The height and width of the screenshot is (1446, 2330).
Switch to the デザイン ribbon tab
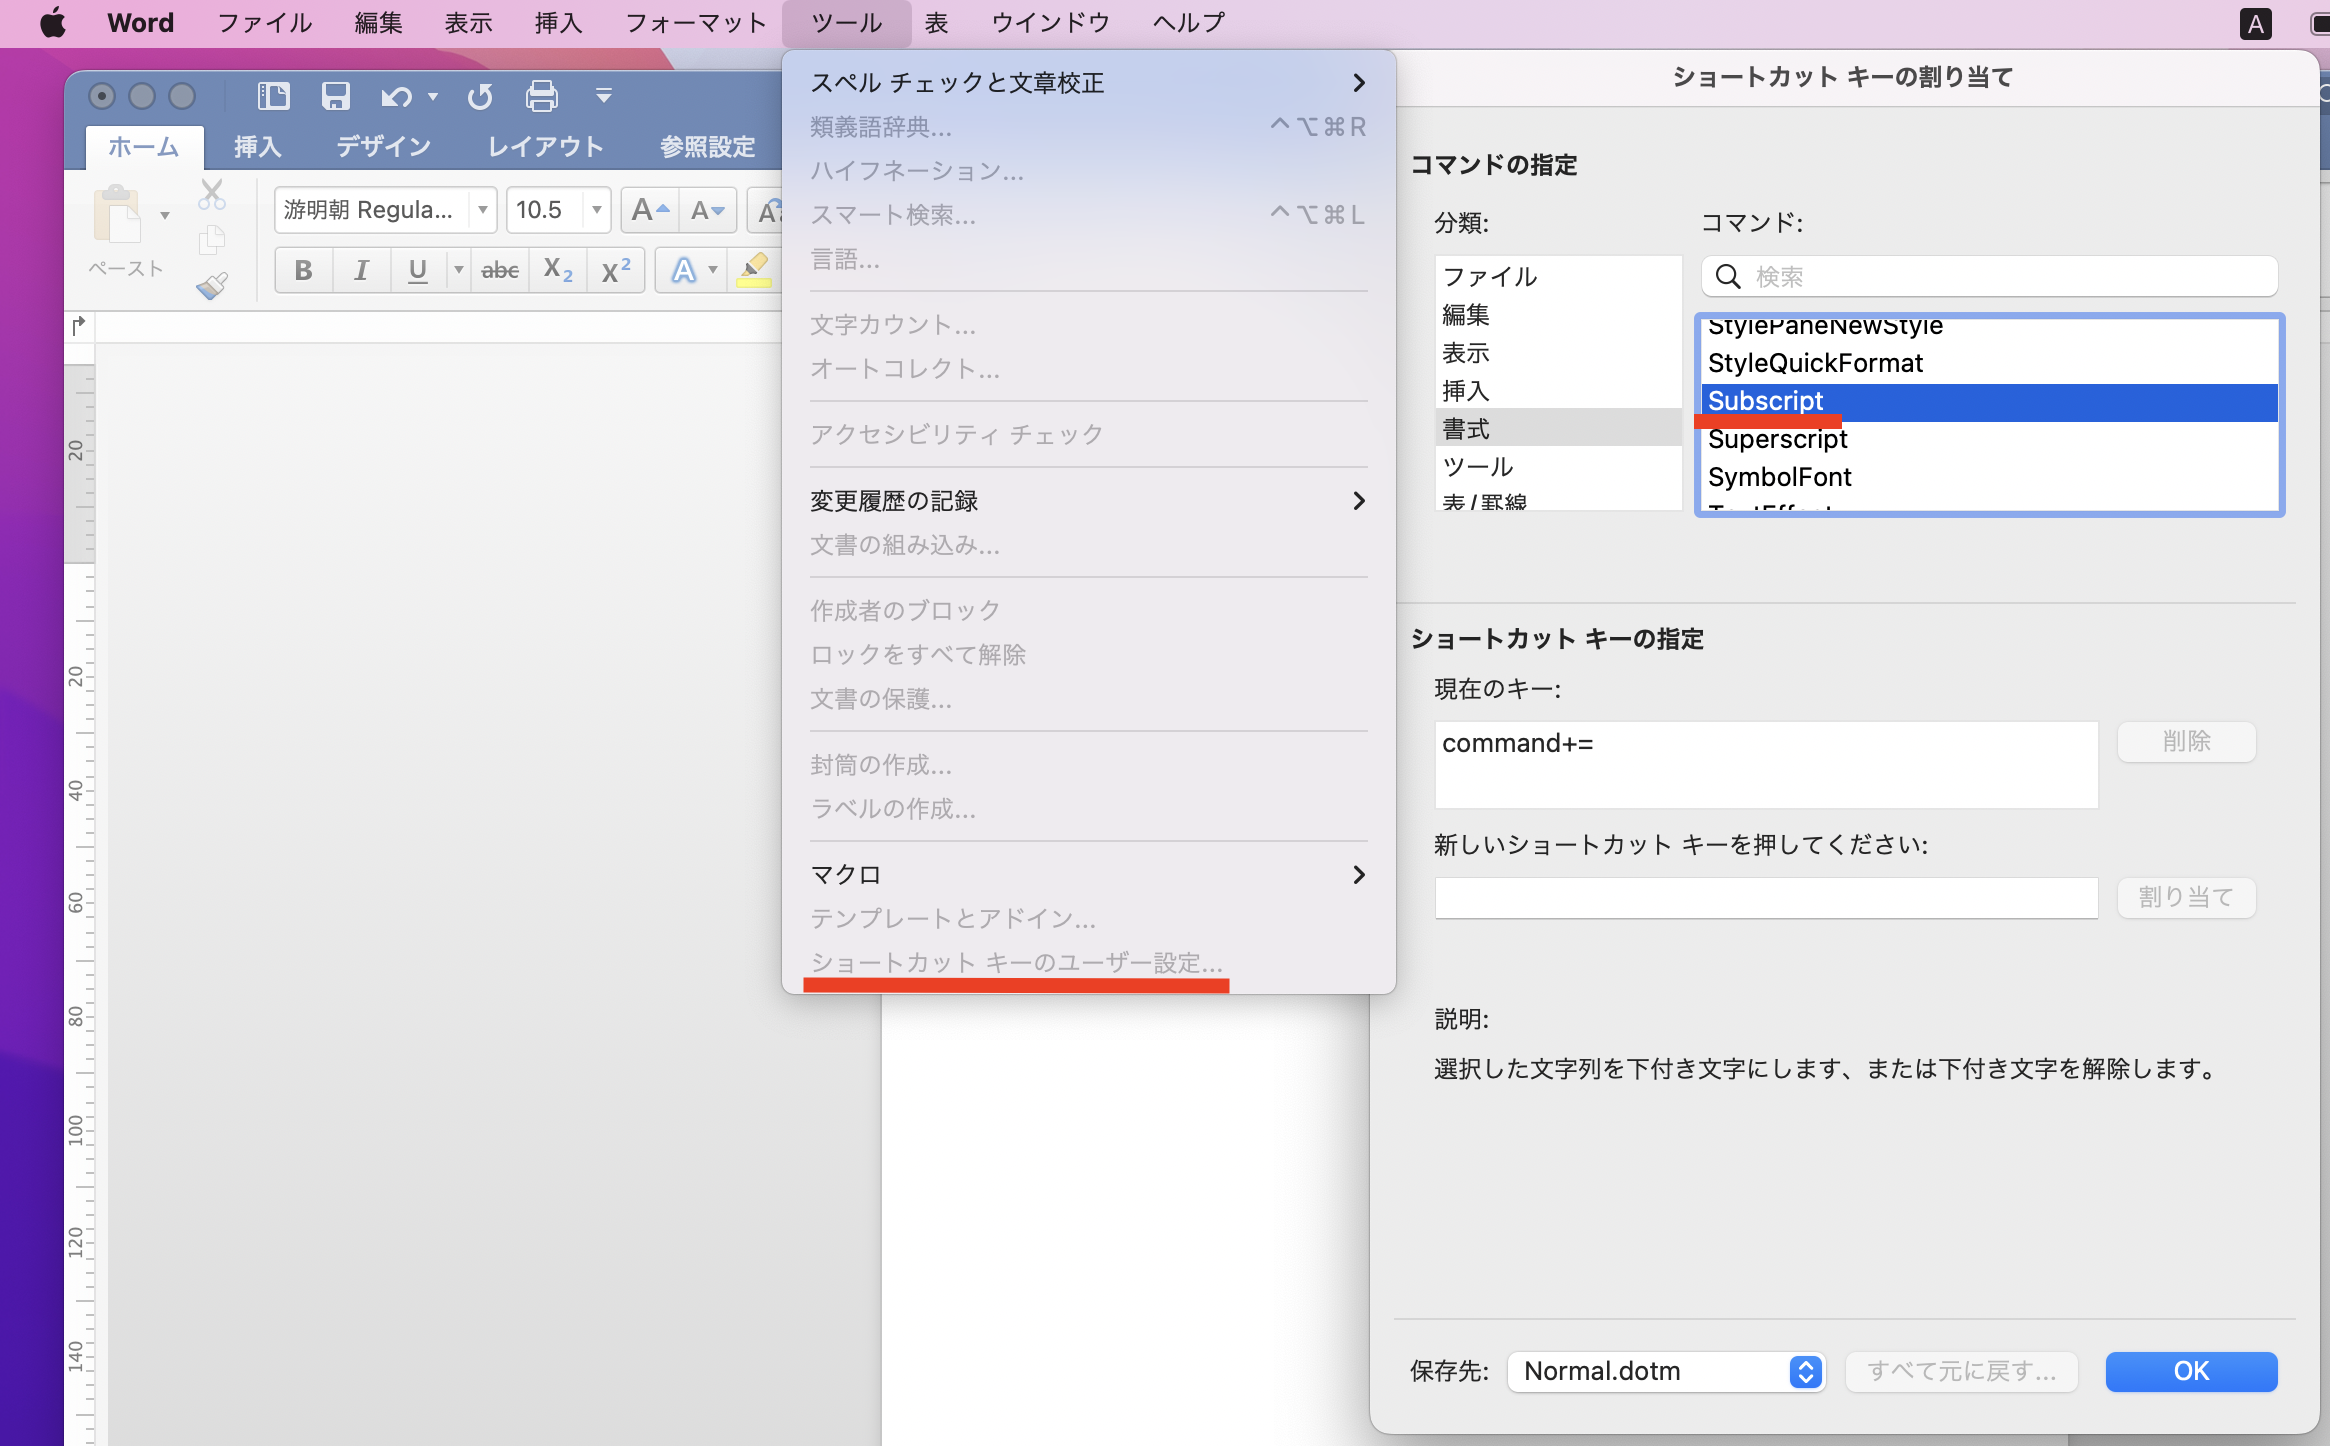(383, 147)
